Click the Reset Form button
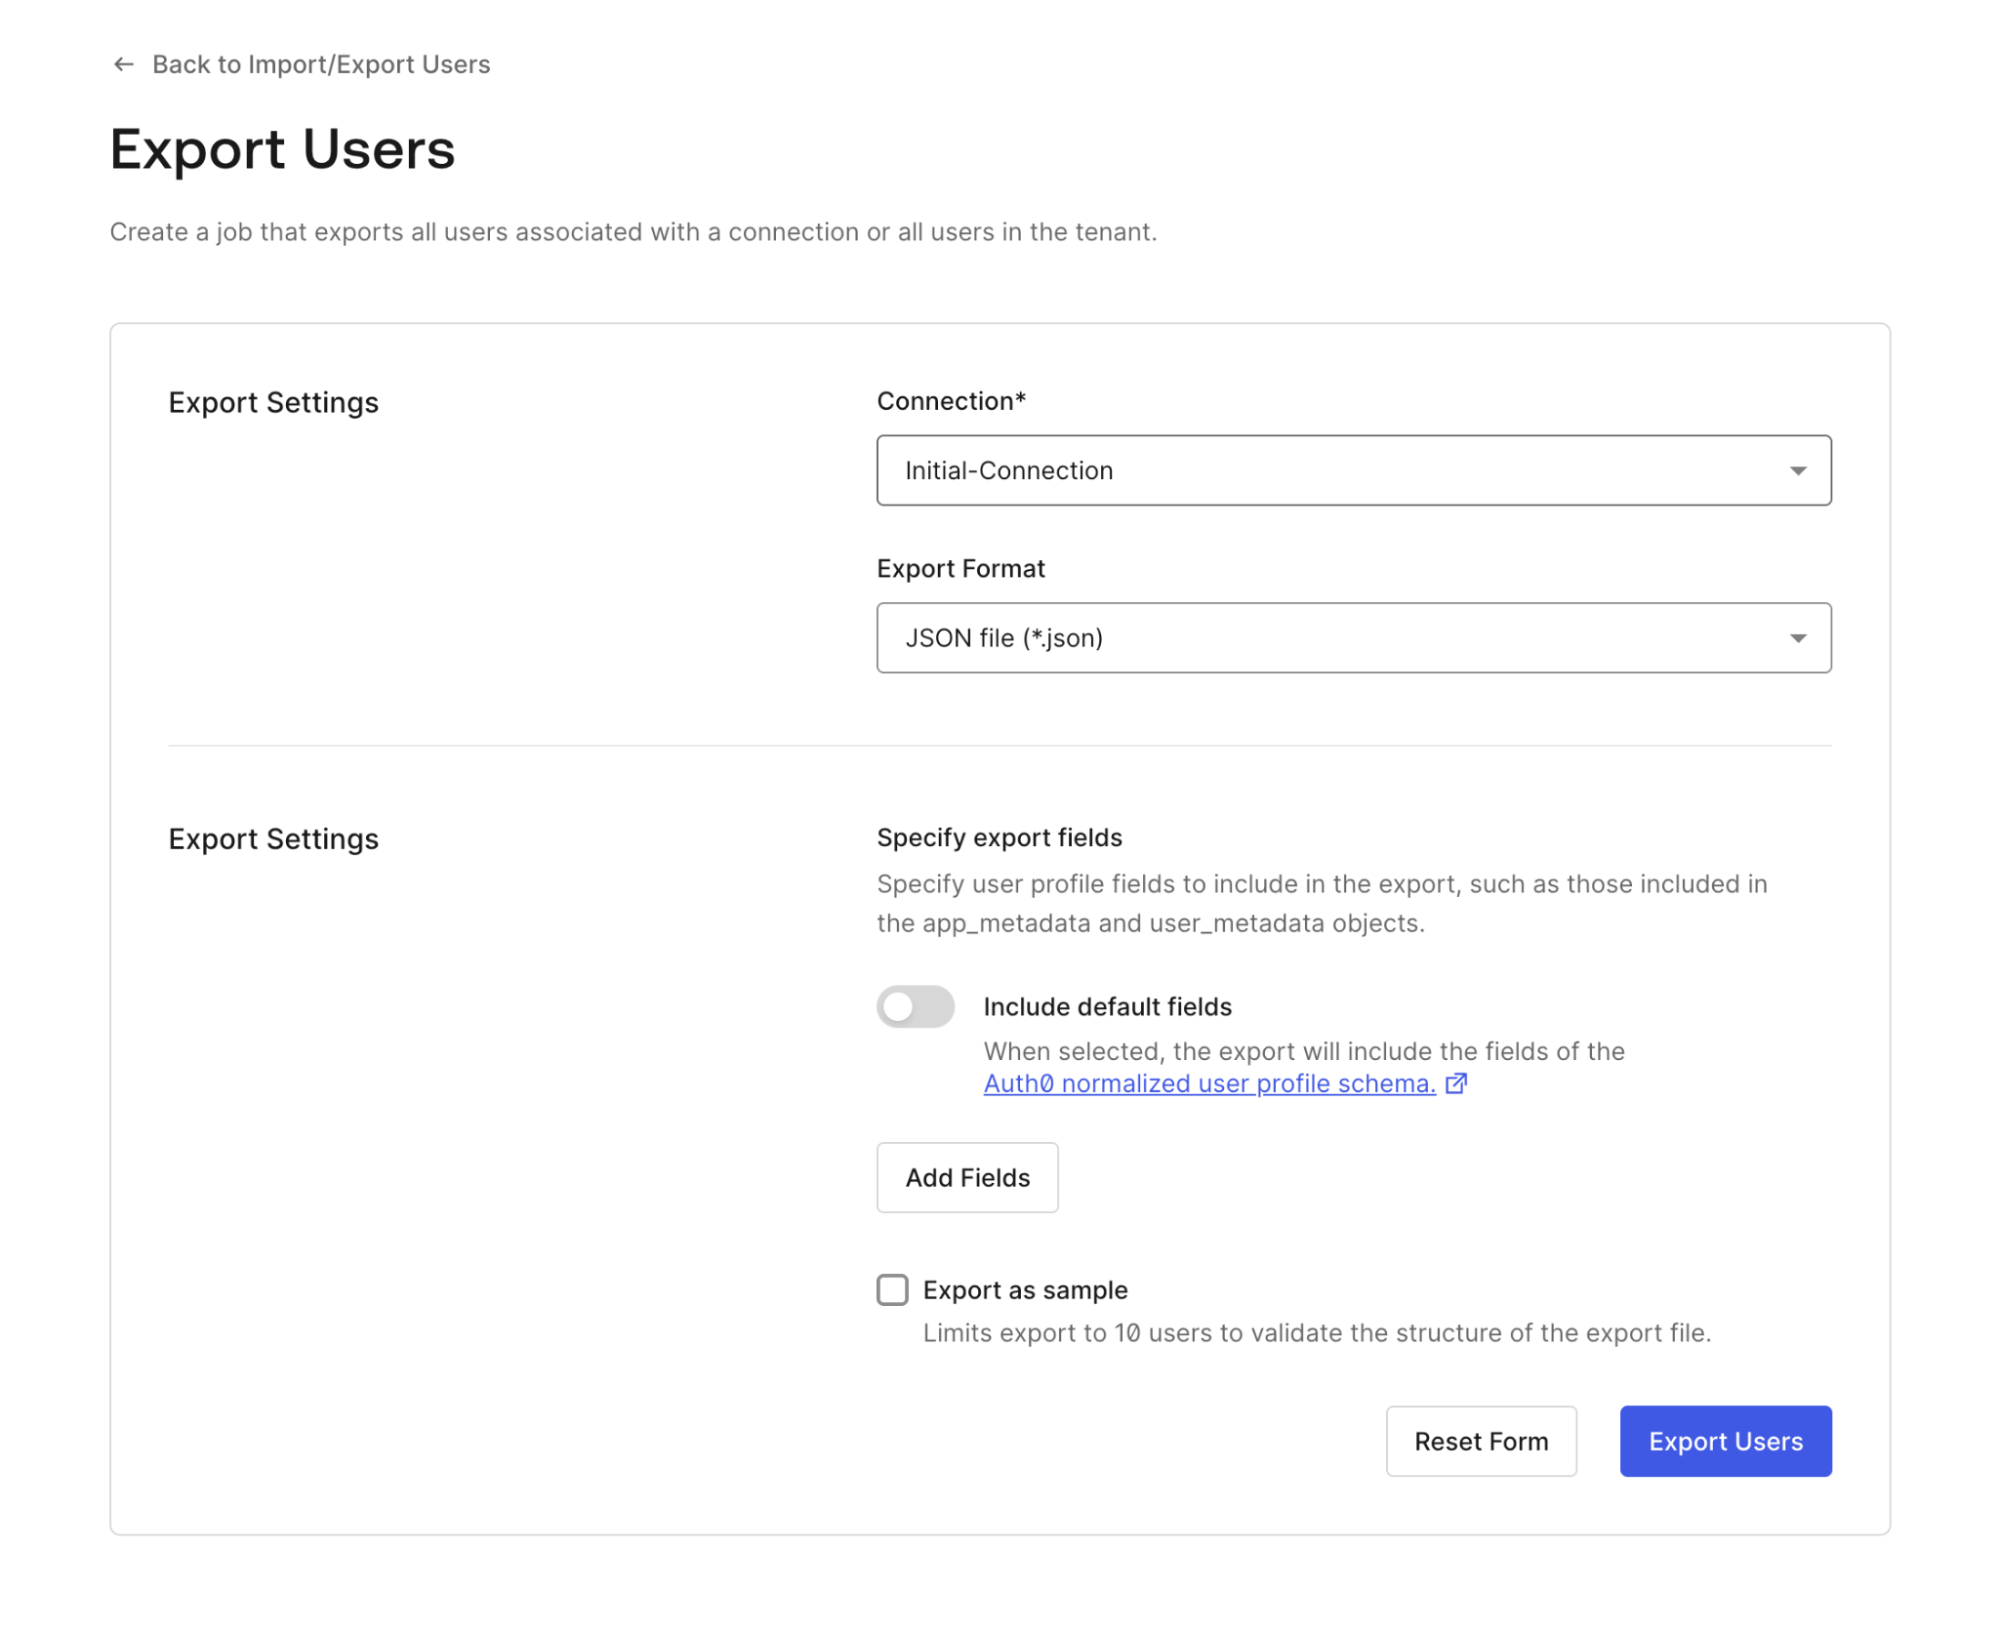The width and height of the screenshot is (1999, 1628). (x=1480, y=1441)
